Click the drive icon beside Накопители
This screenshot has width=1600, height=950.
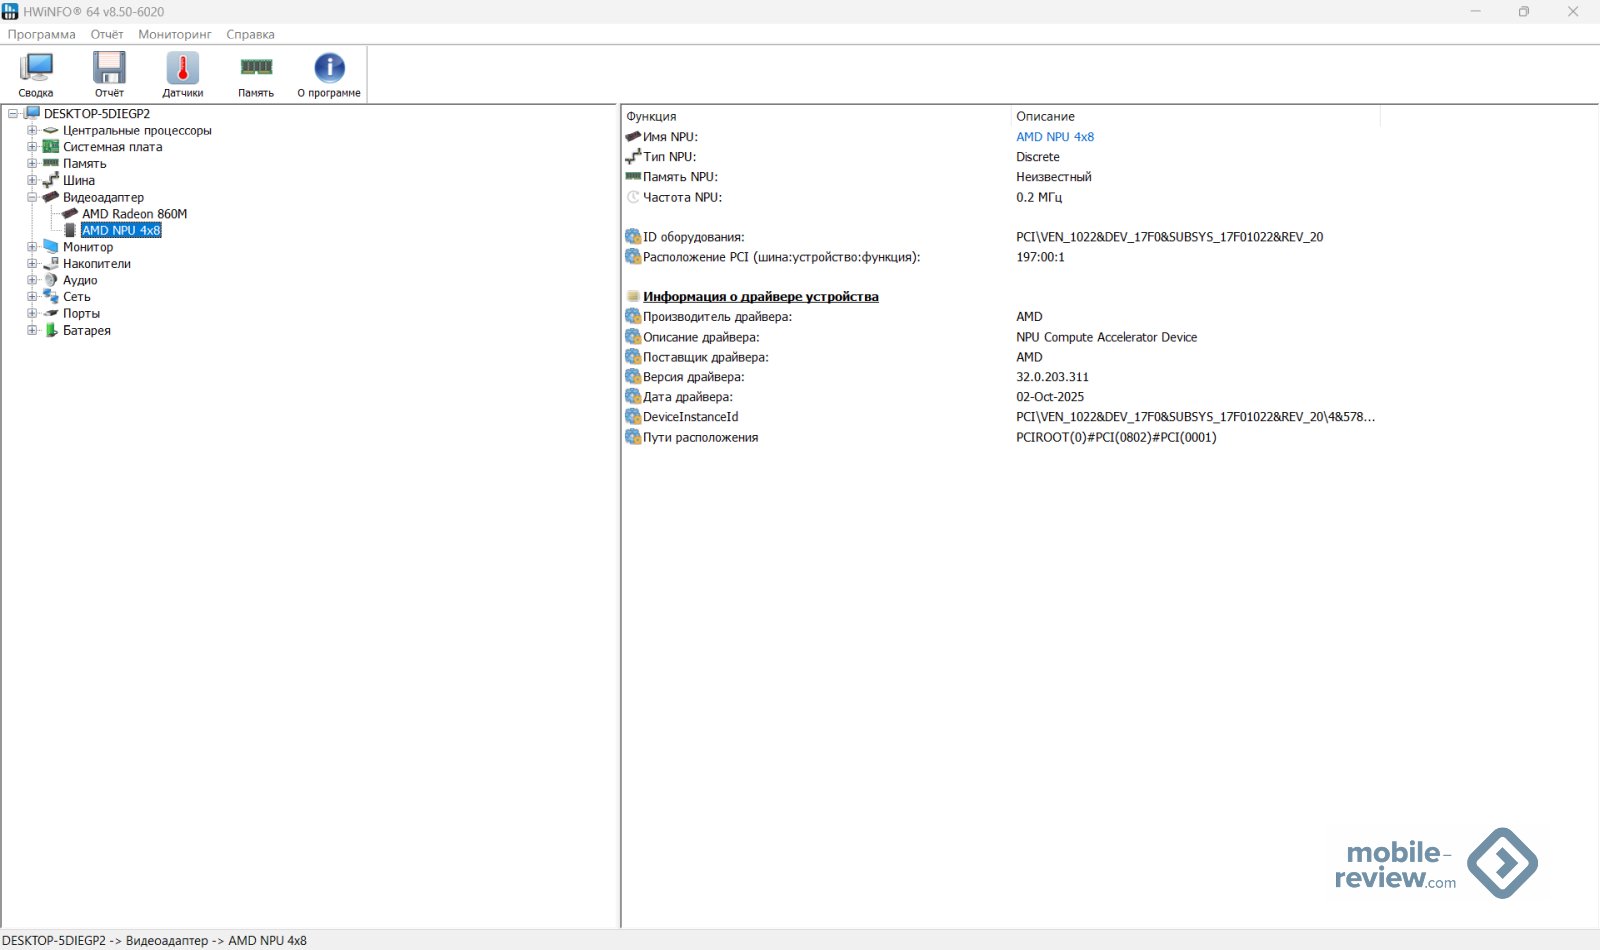click(x=51, y=263)
